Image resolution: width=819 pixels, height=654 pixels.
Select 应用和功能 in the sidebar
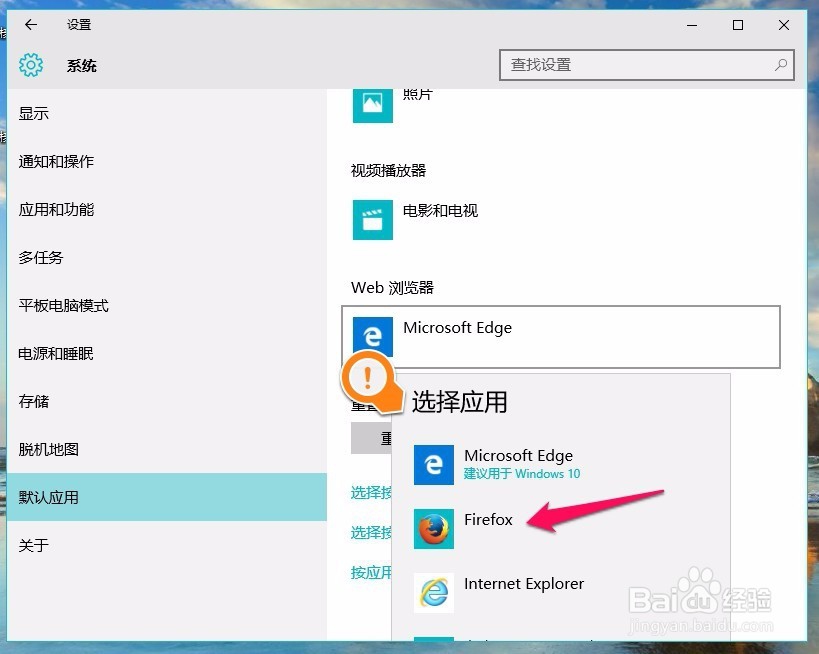coord(167,209)
